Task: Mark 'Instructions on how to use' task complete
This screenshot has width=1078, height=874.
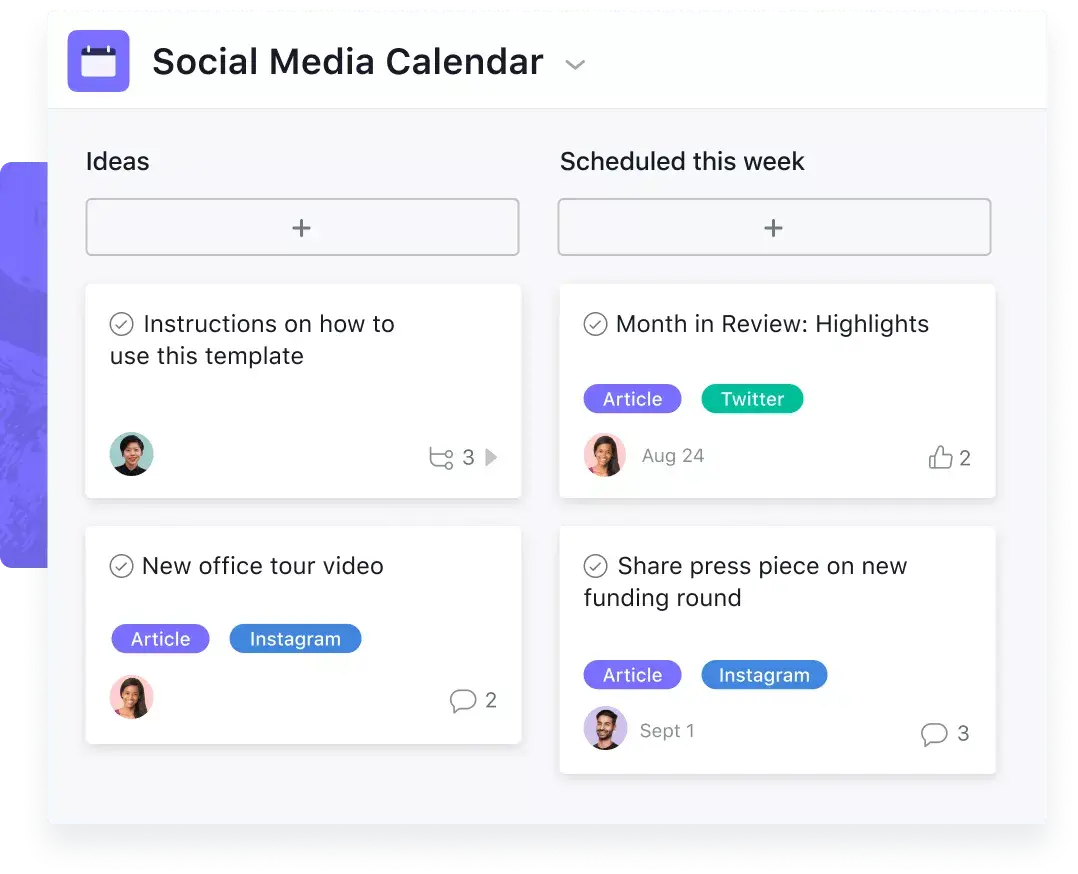Action: pyautogui.click(x=122, y=324)
